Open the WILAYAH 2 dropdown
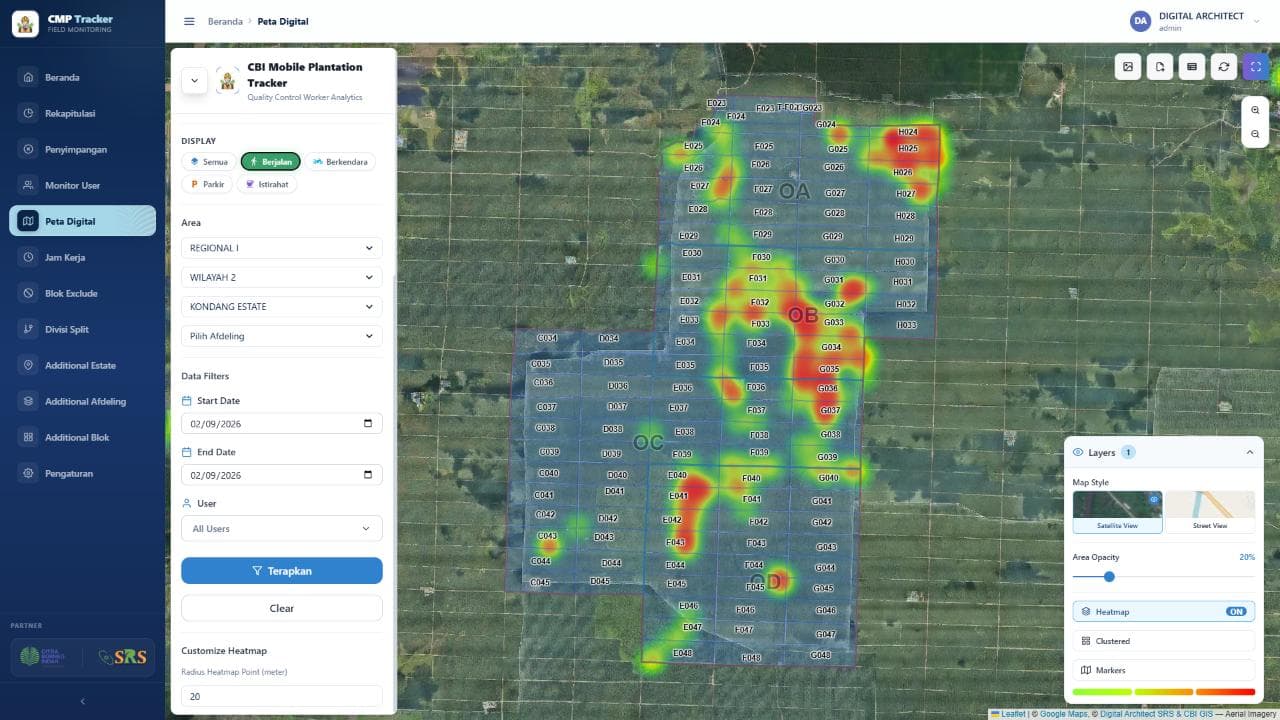Screen dimensions: 1280x720 click(282, 277)
